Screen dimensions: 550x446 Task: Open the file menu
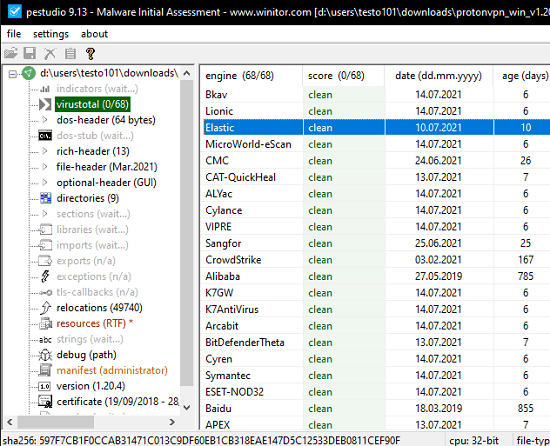tap(14, 34)
